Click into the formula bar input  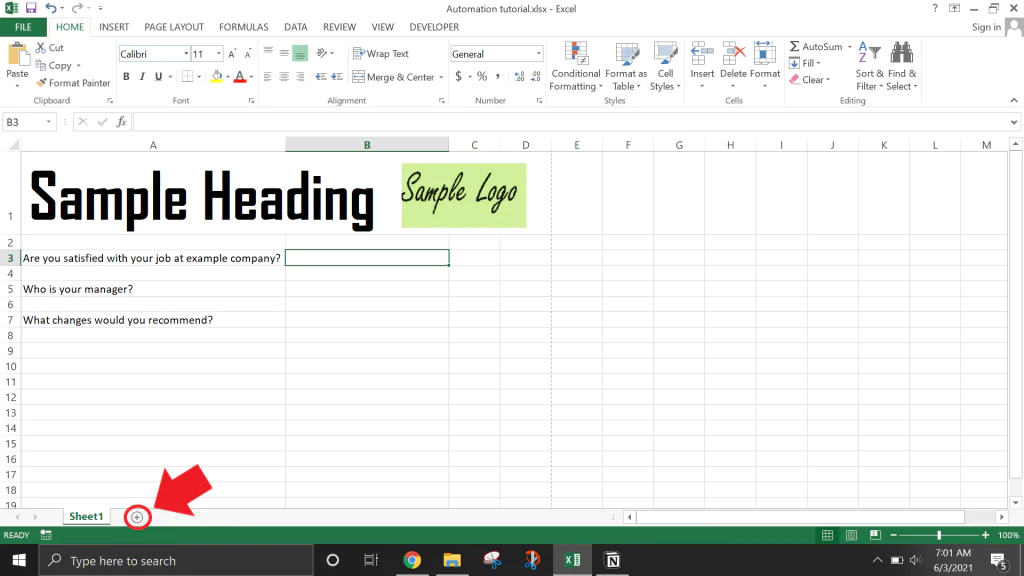(x=570, y=122)
